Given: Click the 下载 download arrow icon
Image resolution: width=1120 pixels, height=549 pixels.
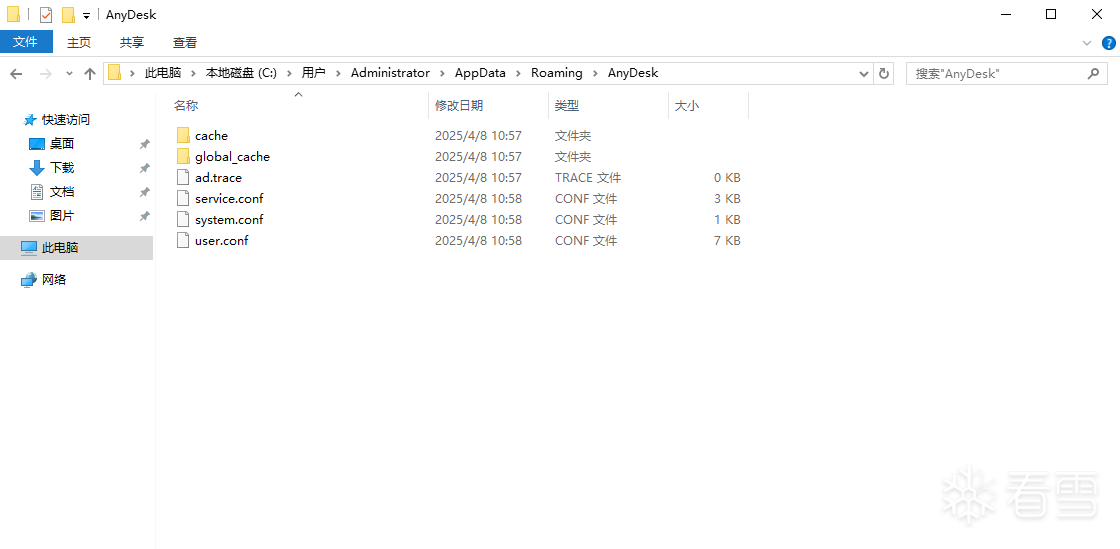Looking at the screenshot, I should 36,168.
